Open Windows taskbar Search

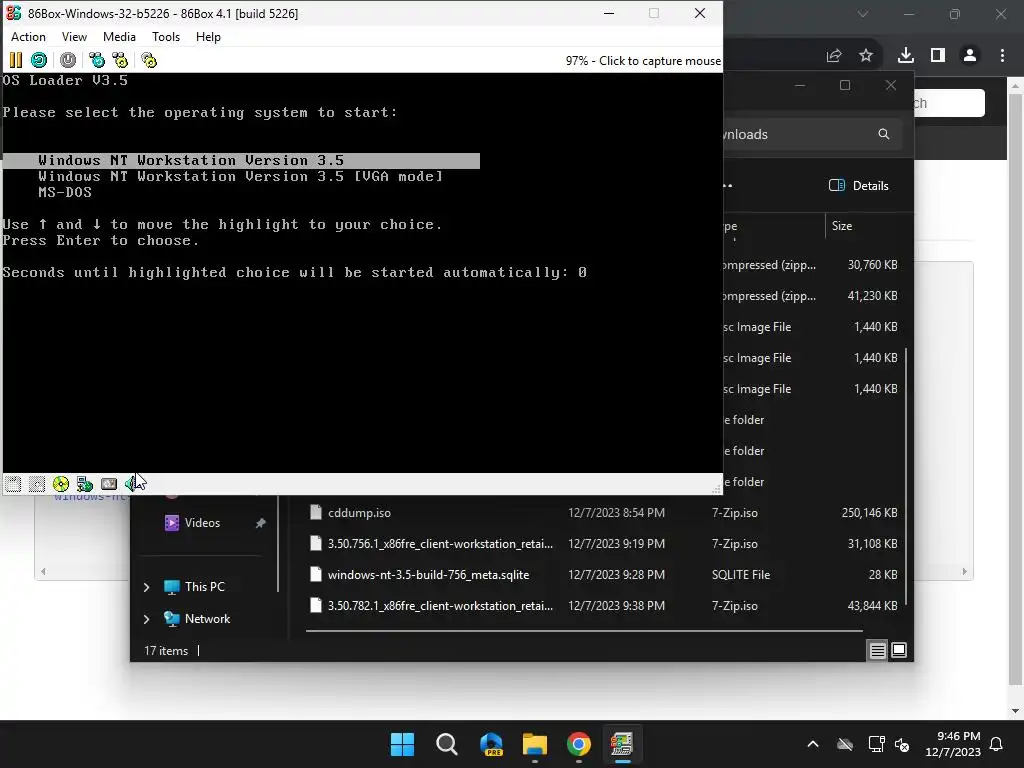(x=447, y=744)
